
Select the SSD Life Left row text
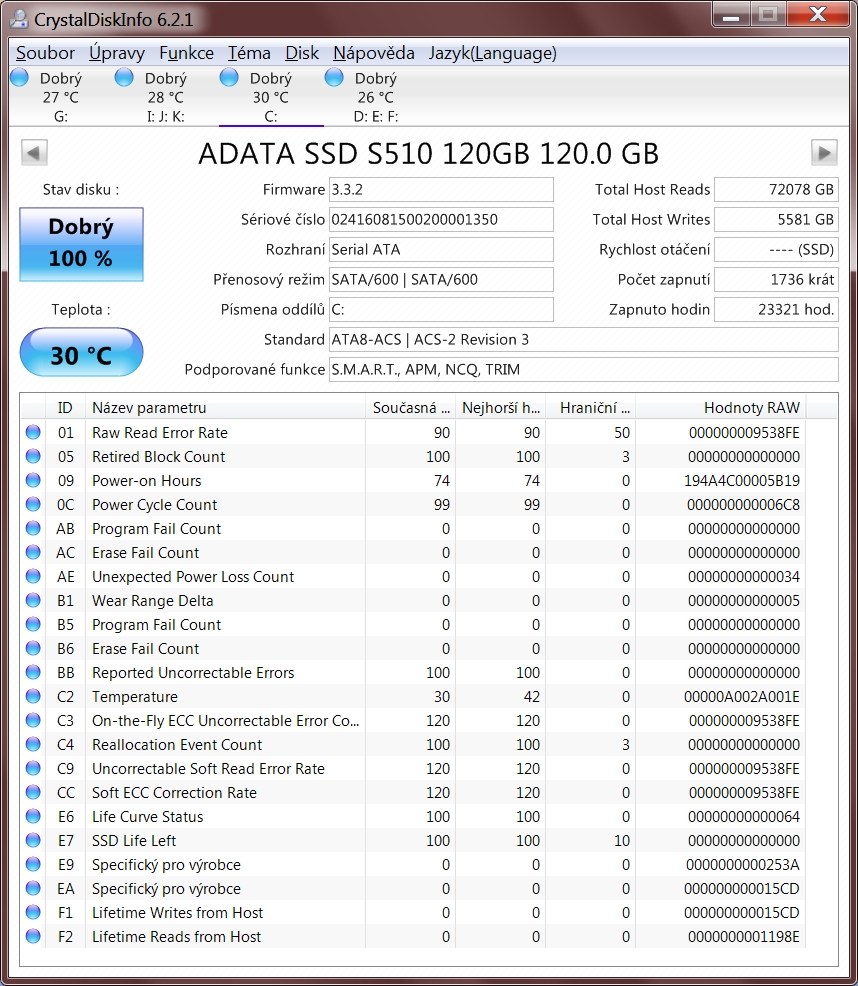click(134, 841)
